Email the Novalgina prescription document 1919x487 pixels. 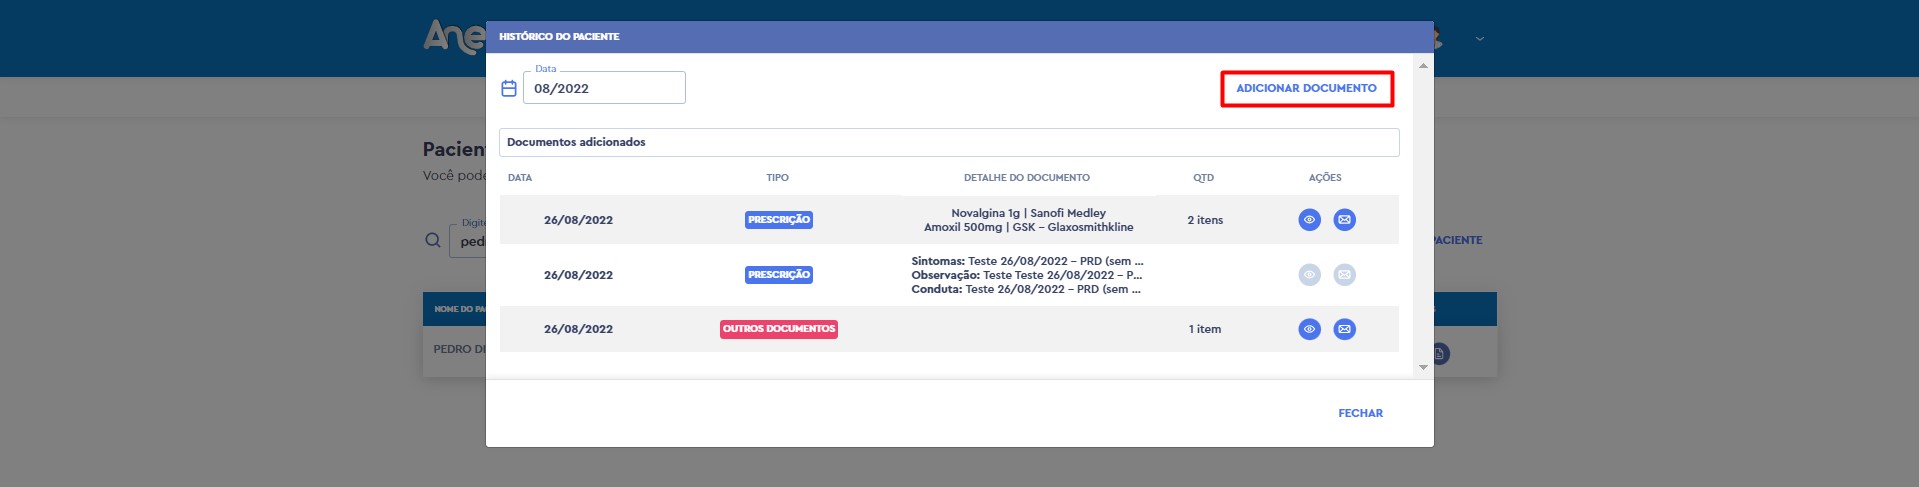1344,220
